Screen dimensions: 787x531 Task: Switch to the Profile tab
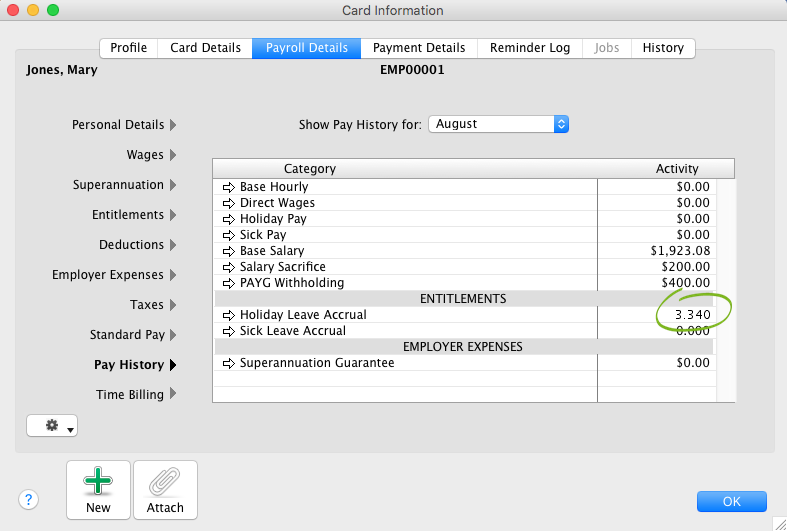128,48
